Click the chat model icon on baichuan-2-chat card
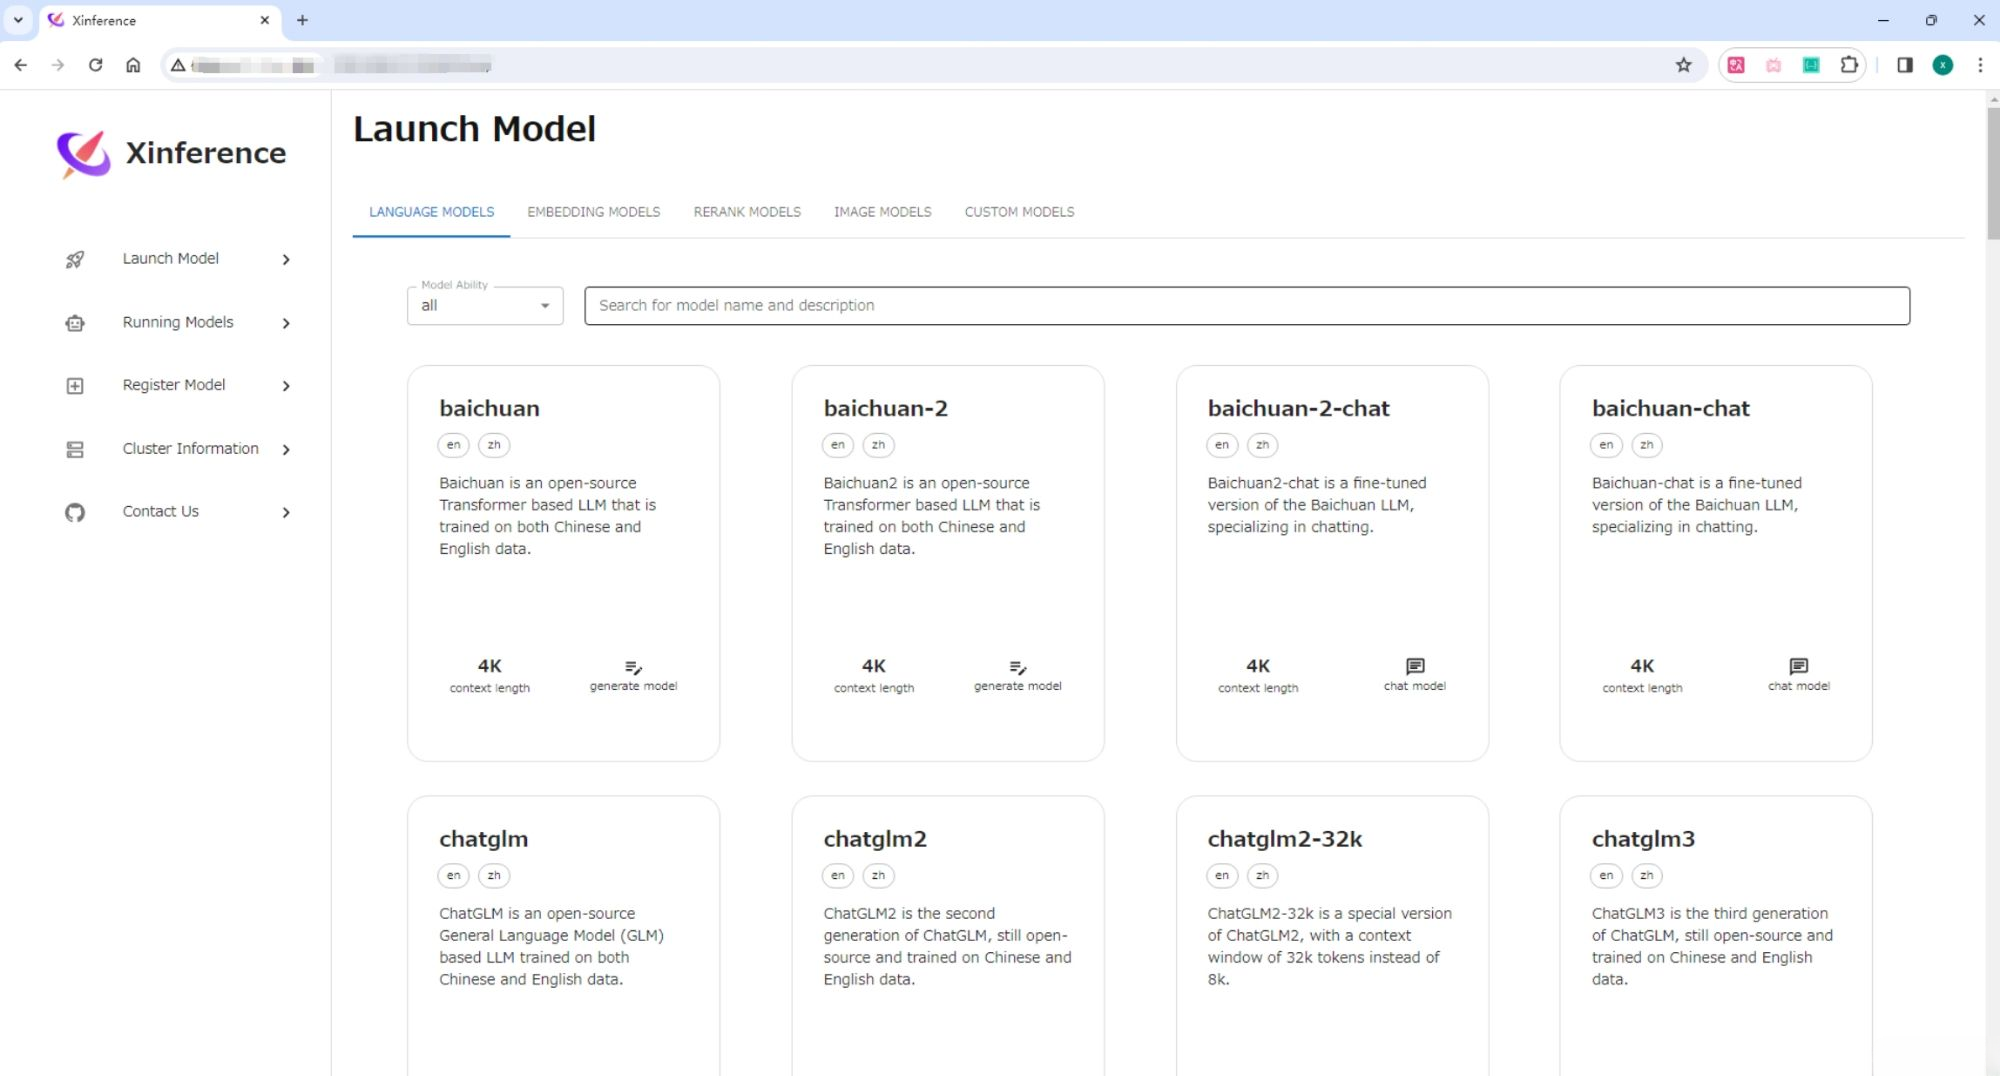 coord(1415,666)
